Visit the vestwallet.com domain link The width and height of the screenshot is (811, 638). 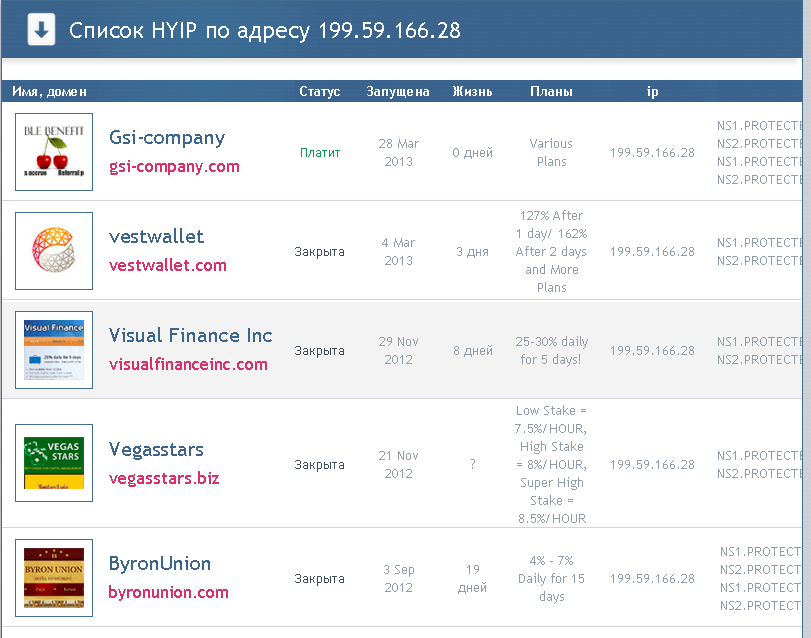coord(168,265)
